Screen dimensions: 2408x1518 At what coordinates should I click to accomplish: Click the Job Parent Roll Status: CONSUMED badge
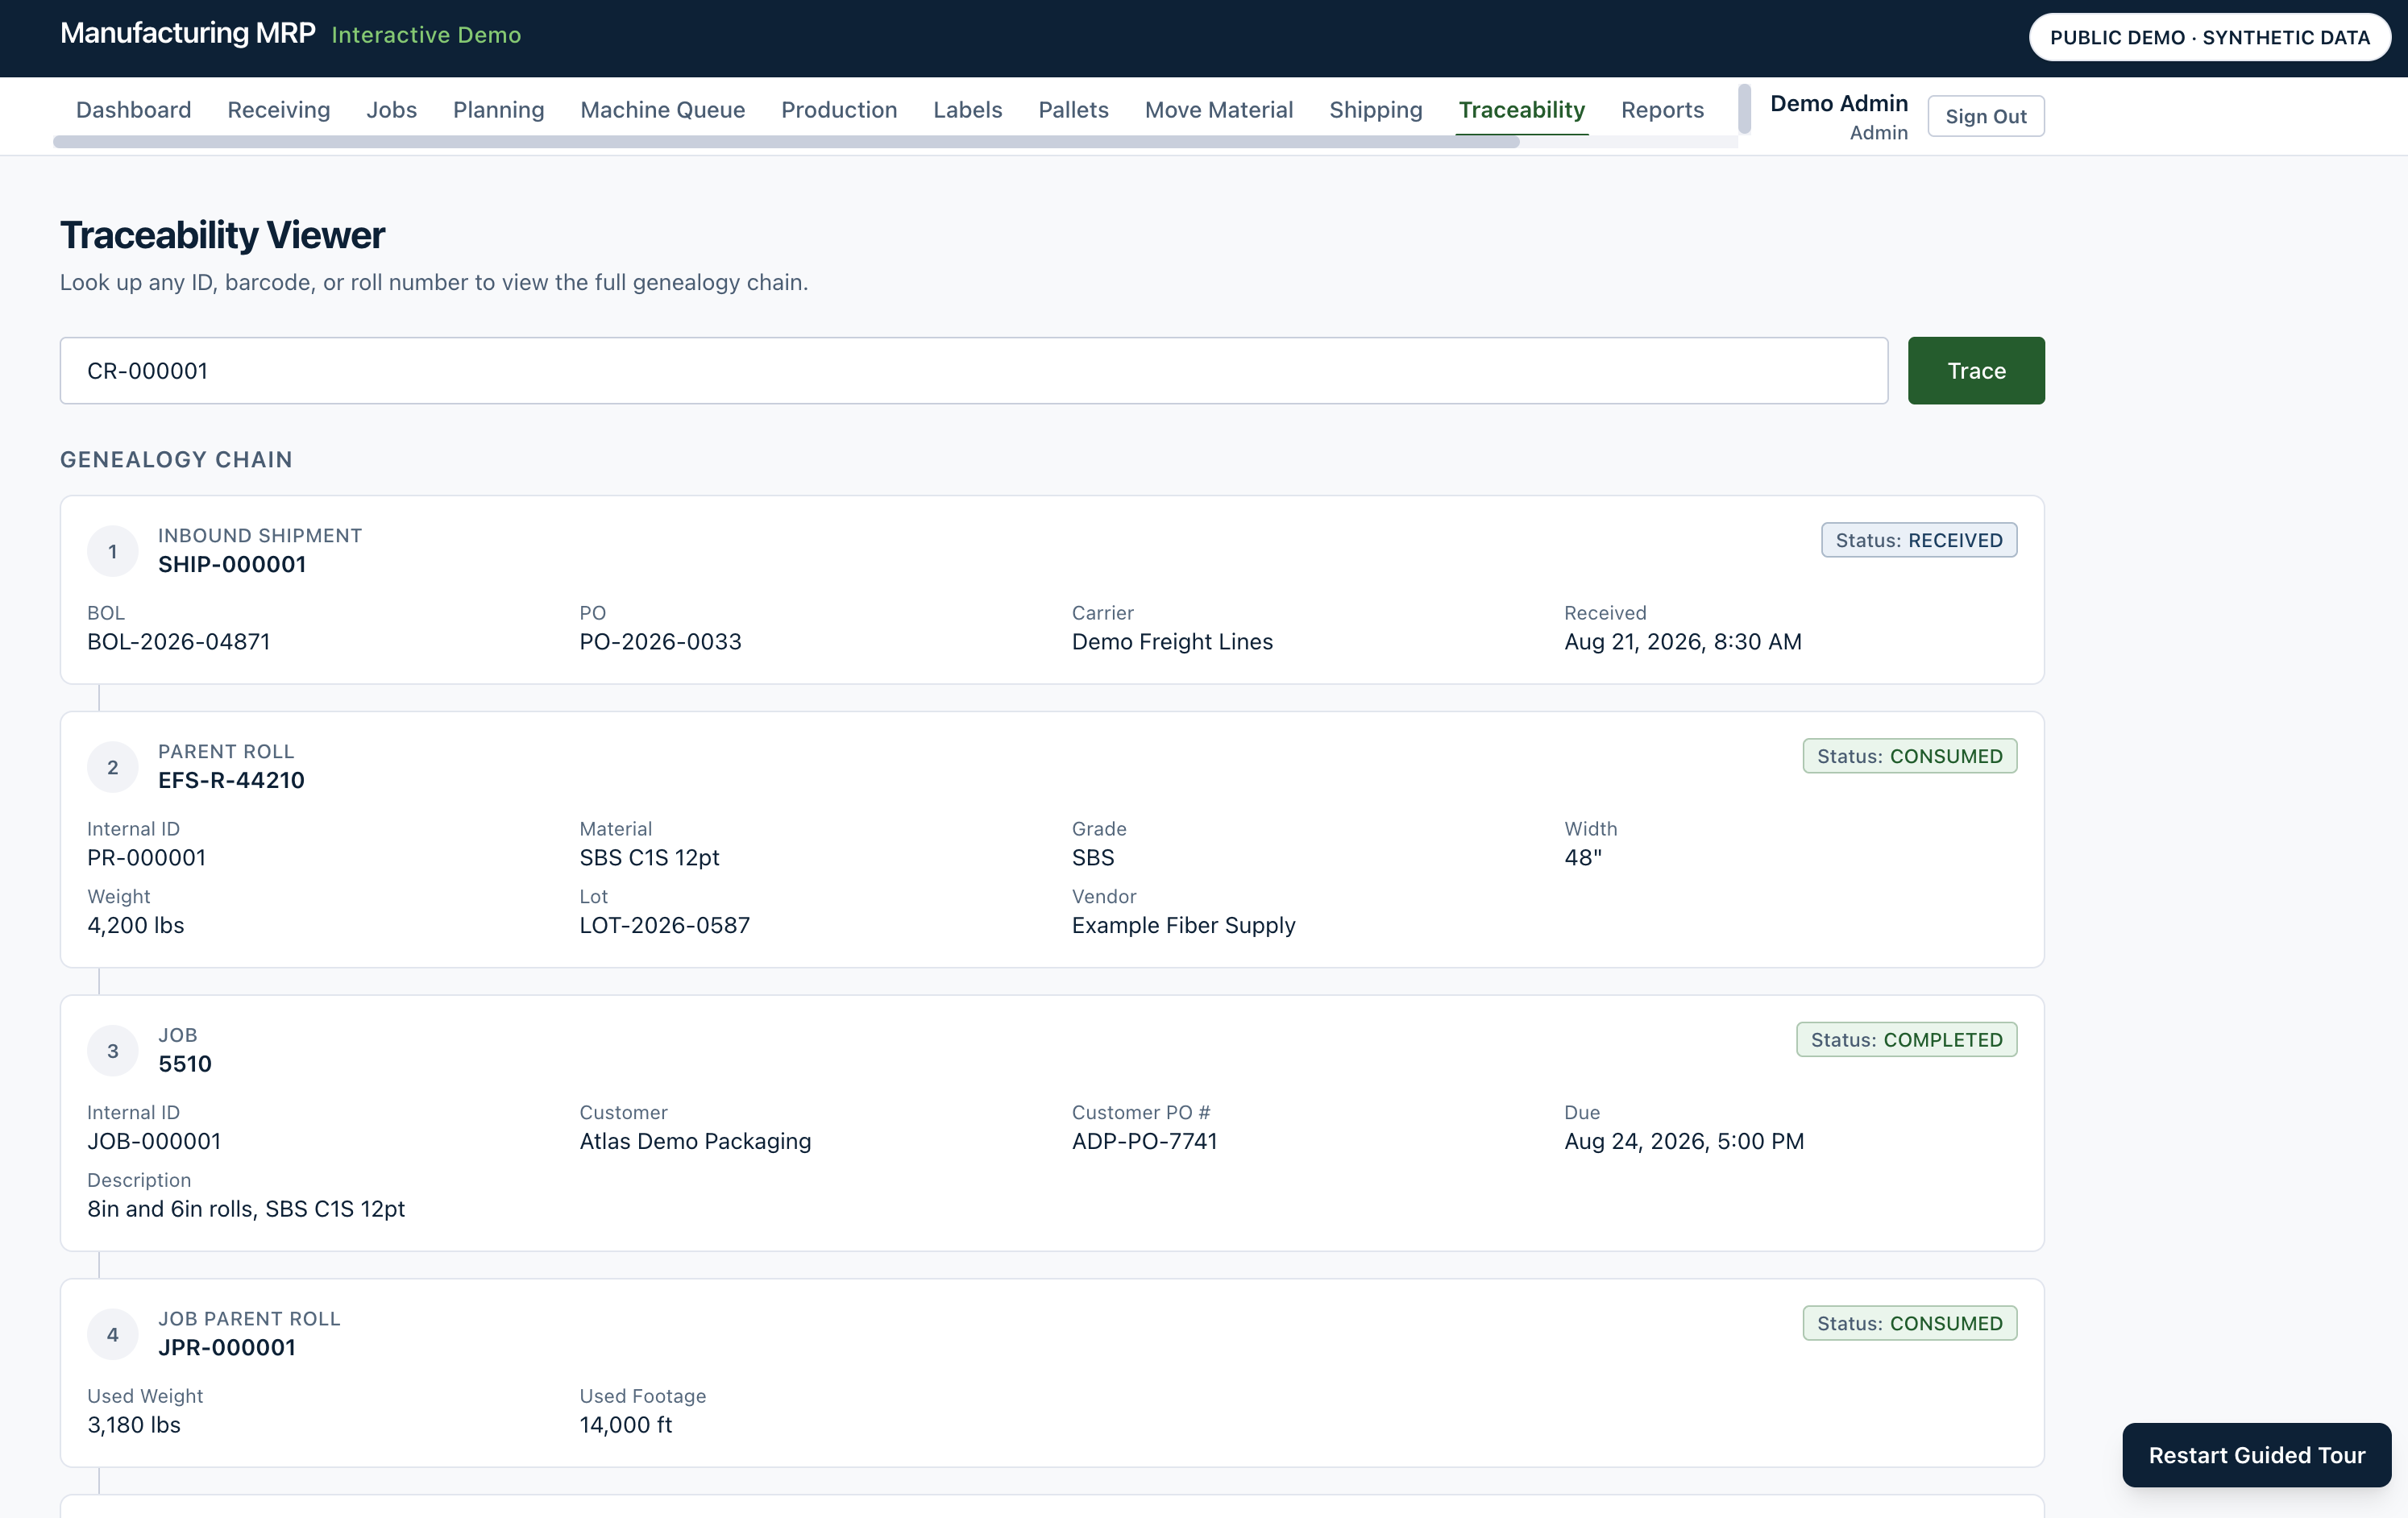1909,1323
